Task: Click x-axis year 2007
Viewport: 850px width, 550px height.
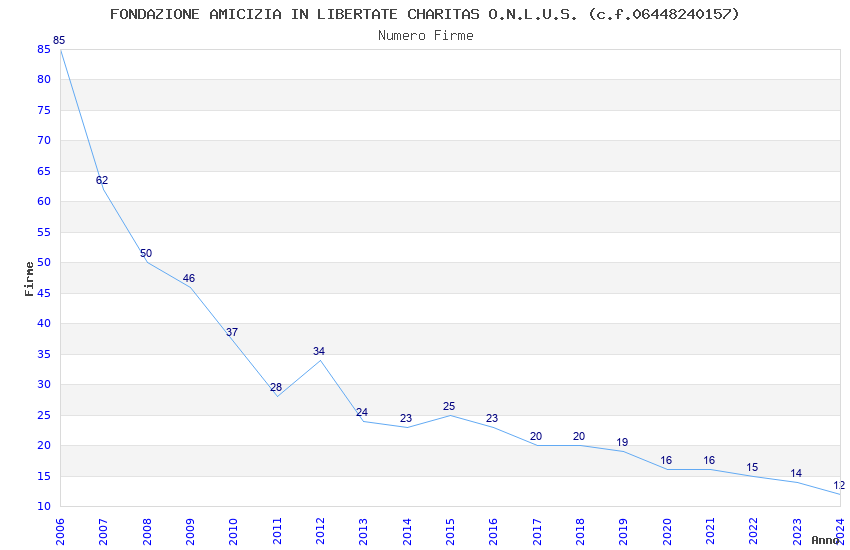Action: (104, 531)
